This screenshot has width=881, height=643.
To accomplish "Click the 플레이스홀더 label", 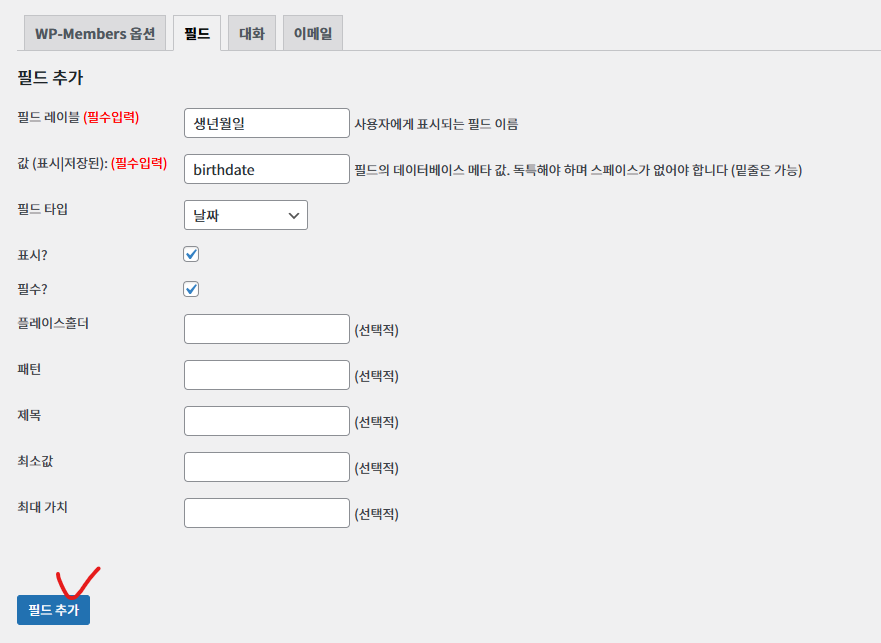I will click(53, 323).
